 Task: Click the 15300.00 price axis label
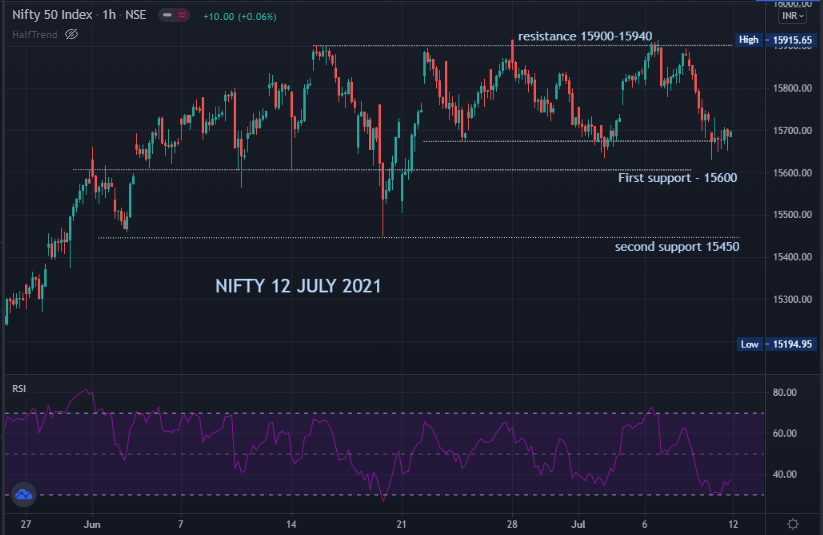coord(792,299)
